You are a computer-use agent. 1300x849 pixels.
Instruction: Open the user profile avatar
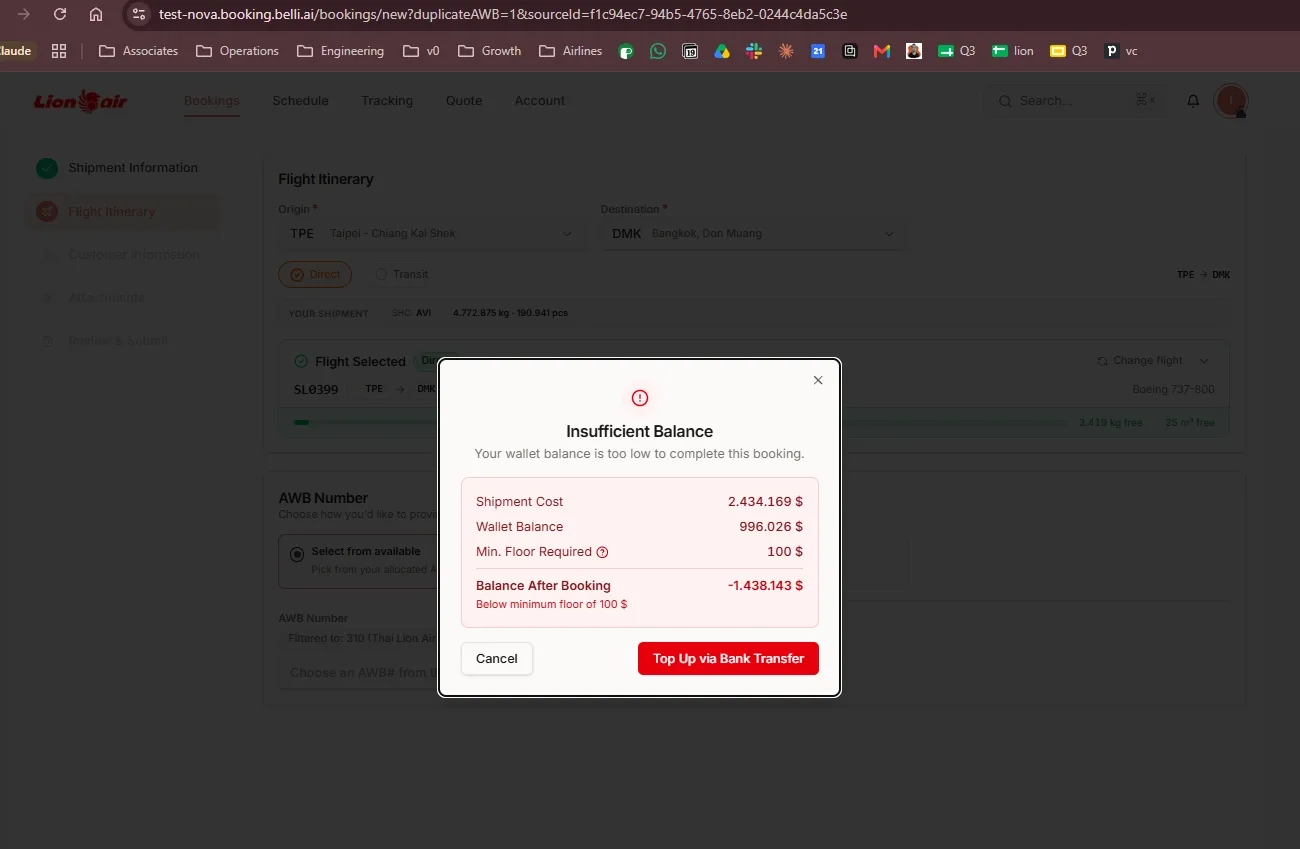pos(1230,101)
